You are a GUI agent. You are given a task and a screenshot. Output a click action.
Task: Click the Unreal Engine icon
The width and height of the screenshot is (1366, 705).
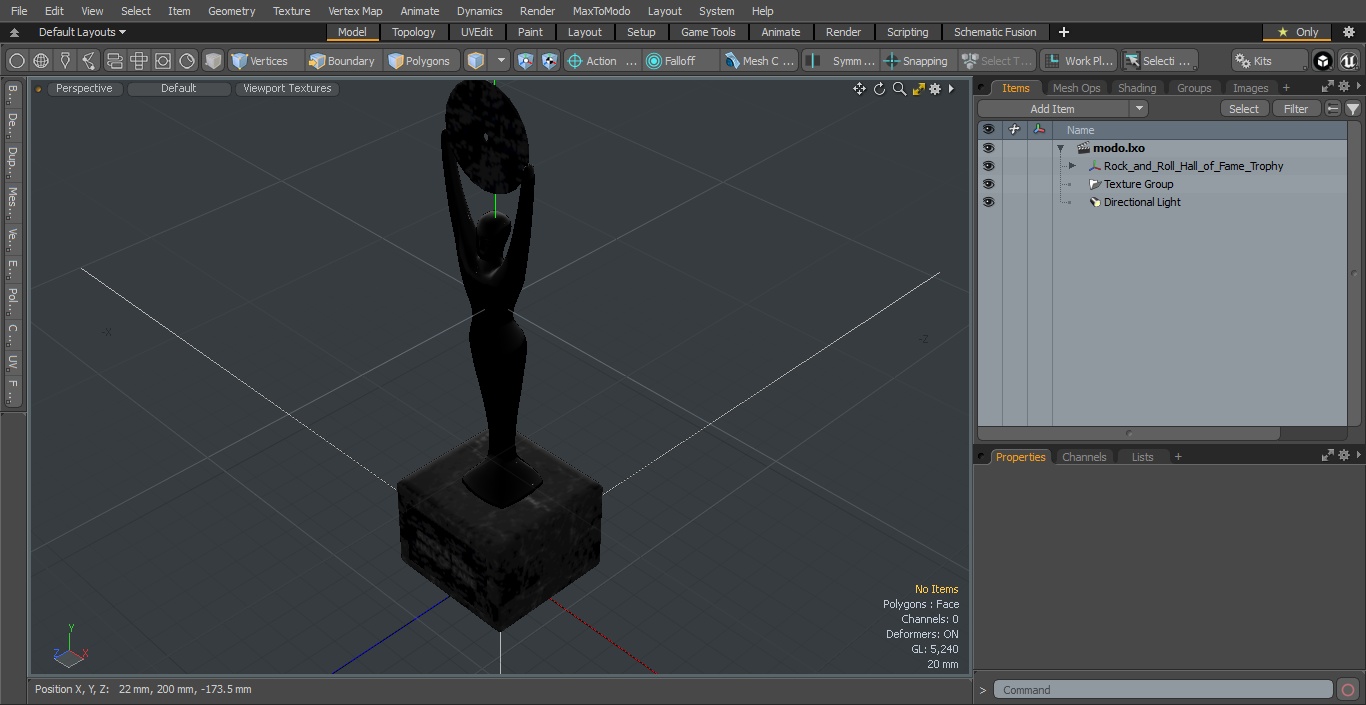pos(1348,61)
